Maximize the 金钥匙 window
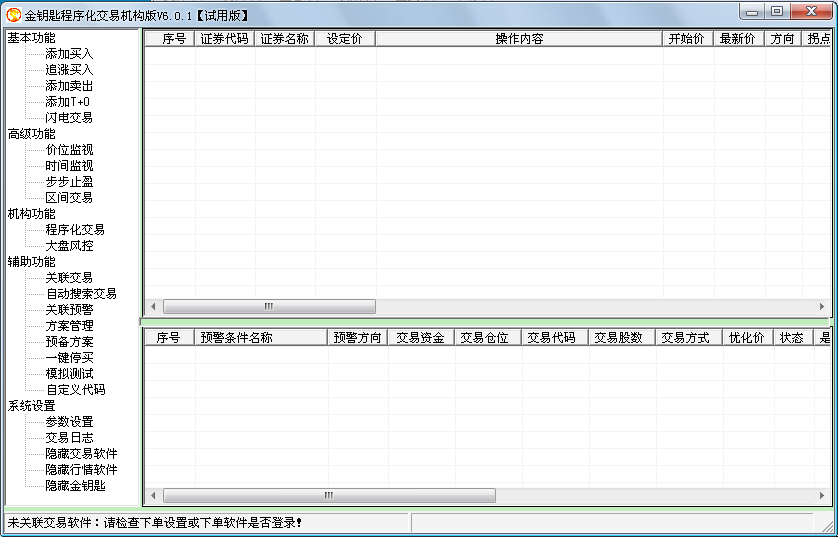The image size is (838, 537). (777, 12)
